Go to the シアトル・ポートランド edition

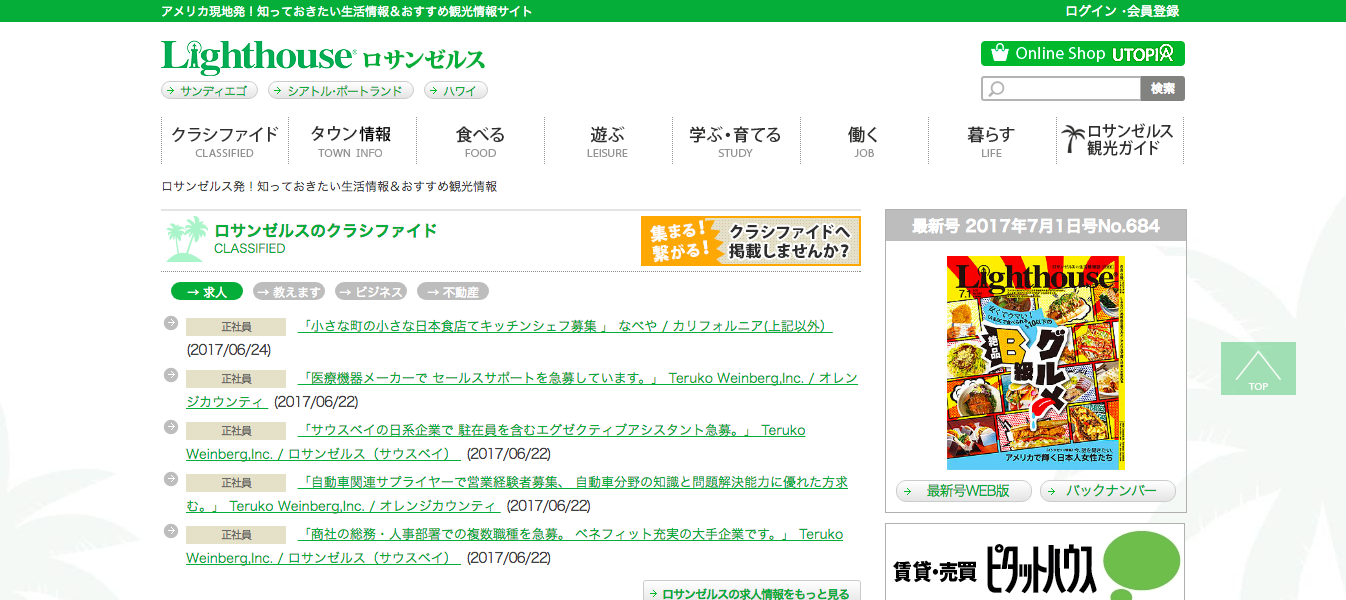(x=341, y=90)
